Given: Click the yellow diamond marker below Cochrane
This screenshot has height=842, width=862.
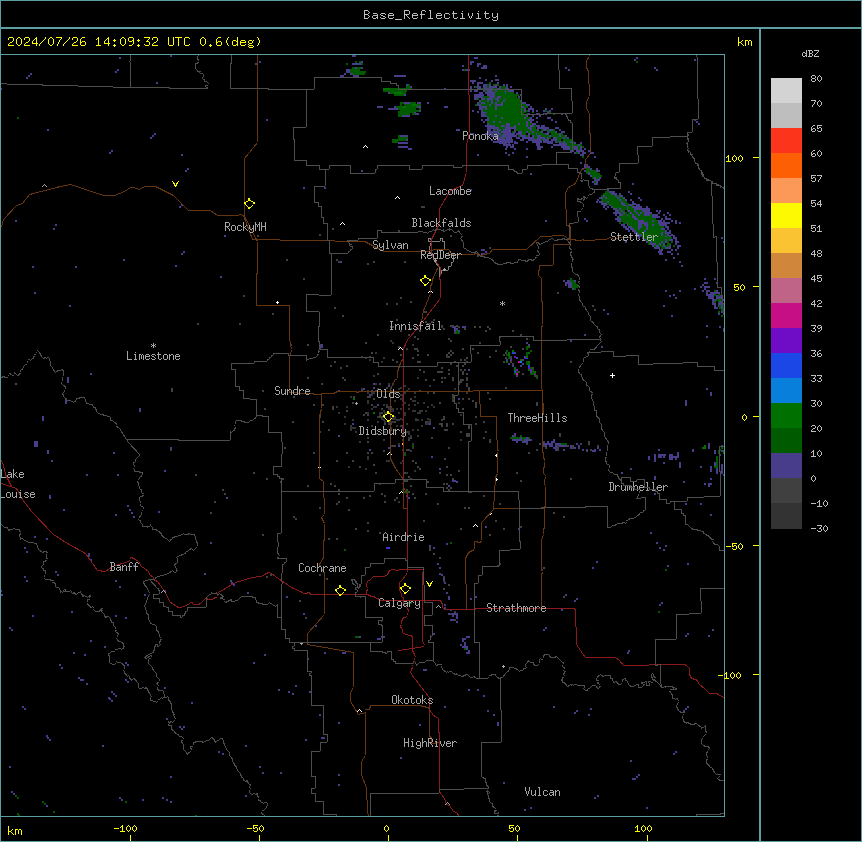Looking at the screenshot, I should [340, 590].
